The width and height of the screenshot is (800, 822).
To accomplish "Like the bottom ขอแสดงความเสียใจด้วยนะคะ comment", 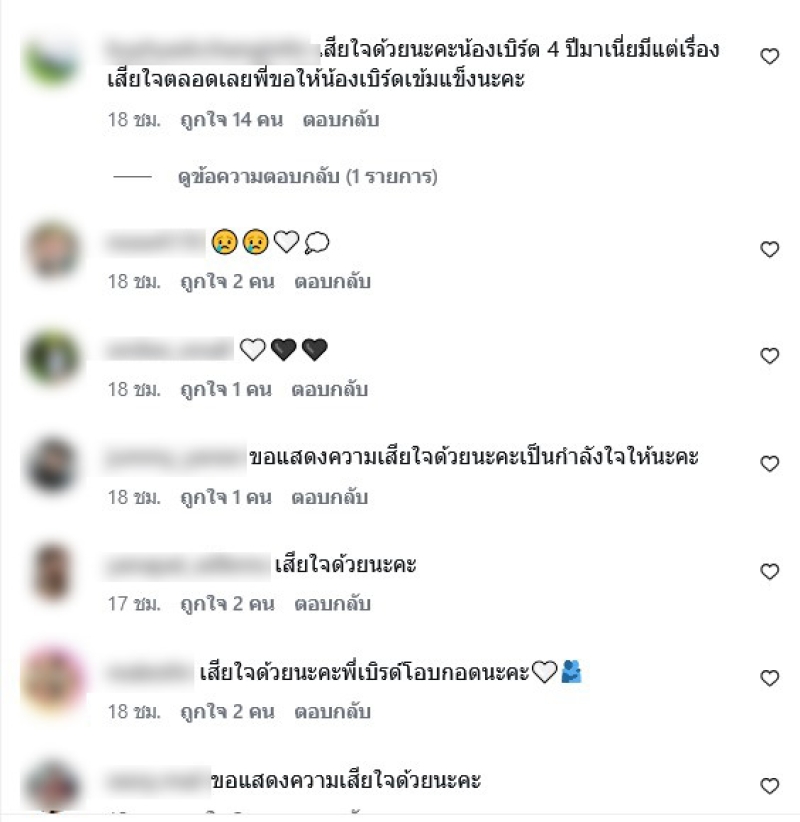I will (x=769, y=785).
